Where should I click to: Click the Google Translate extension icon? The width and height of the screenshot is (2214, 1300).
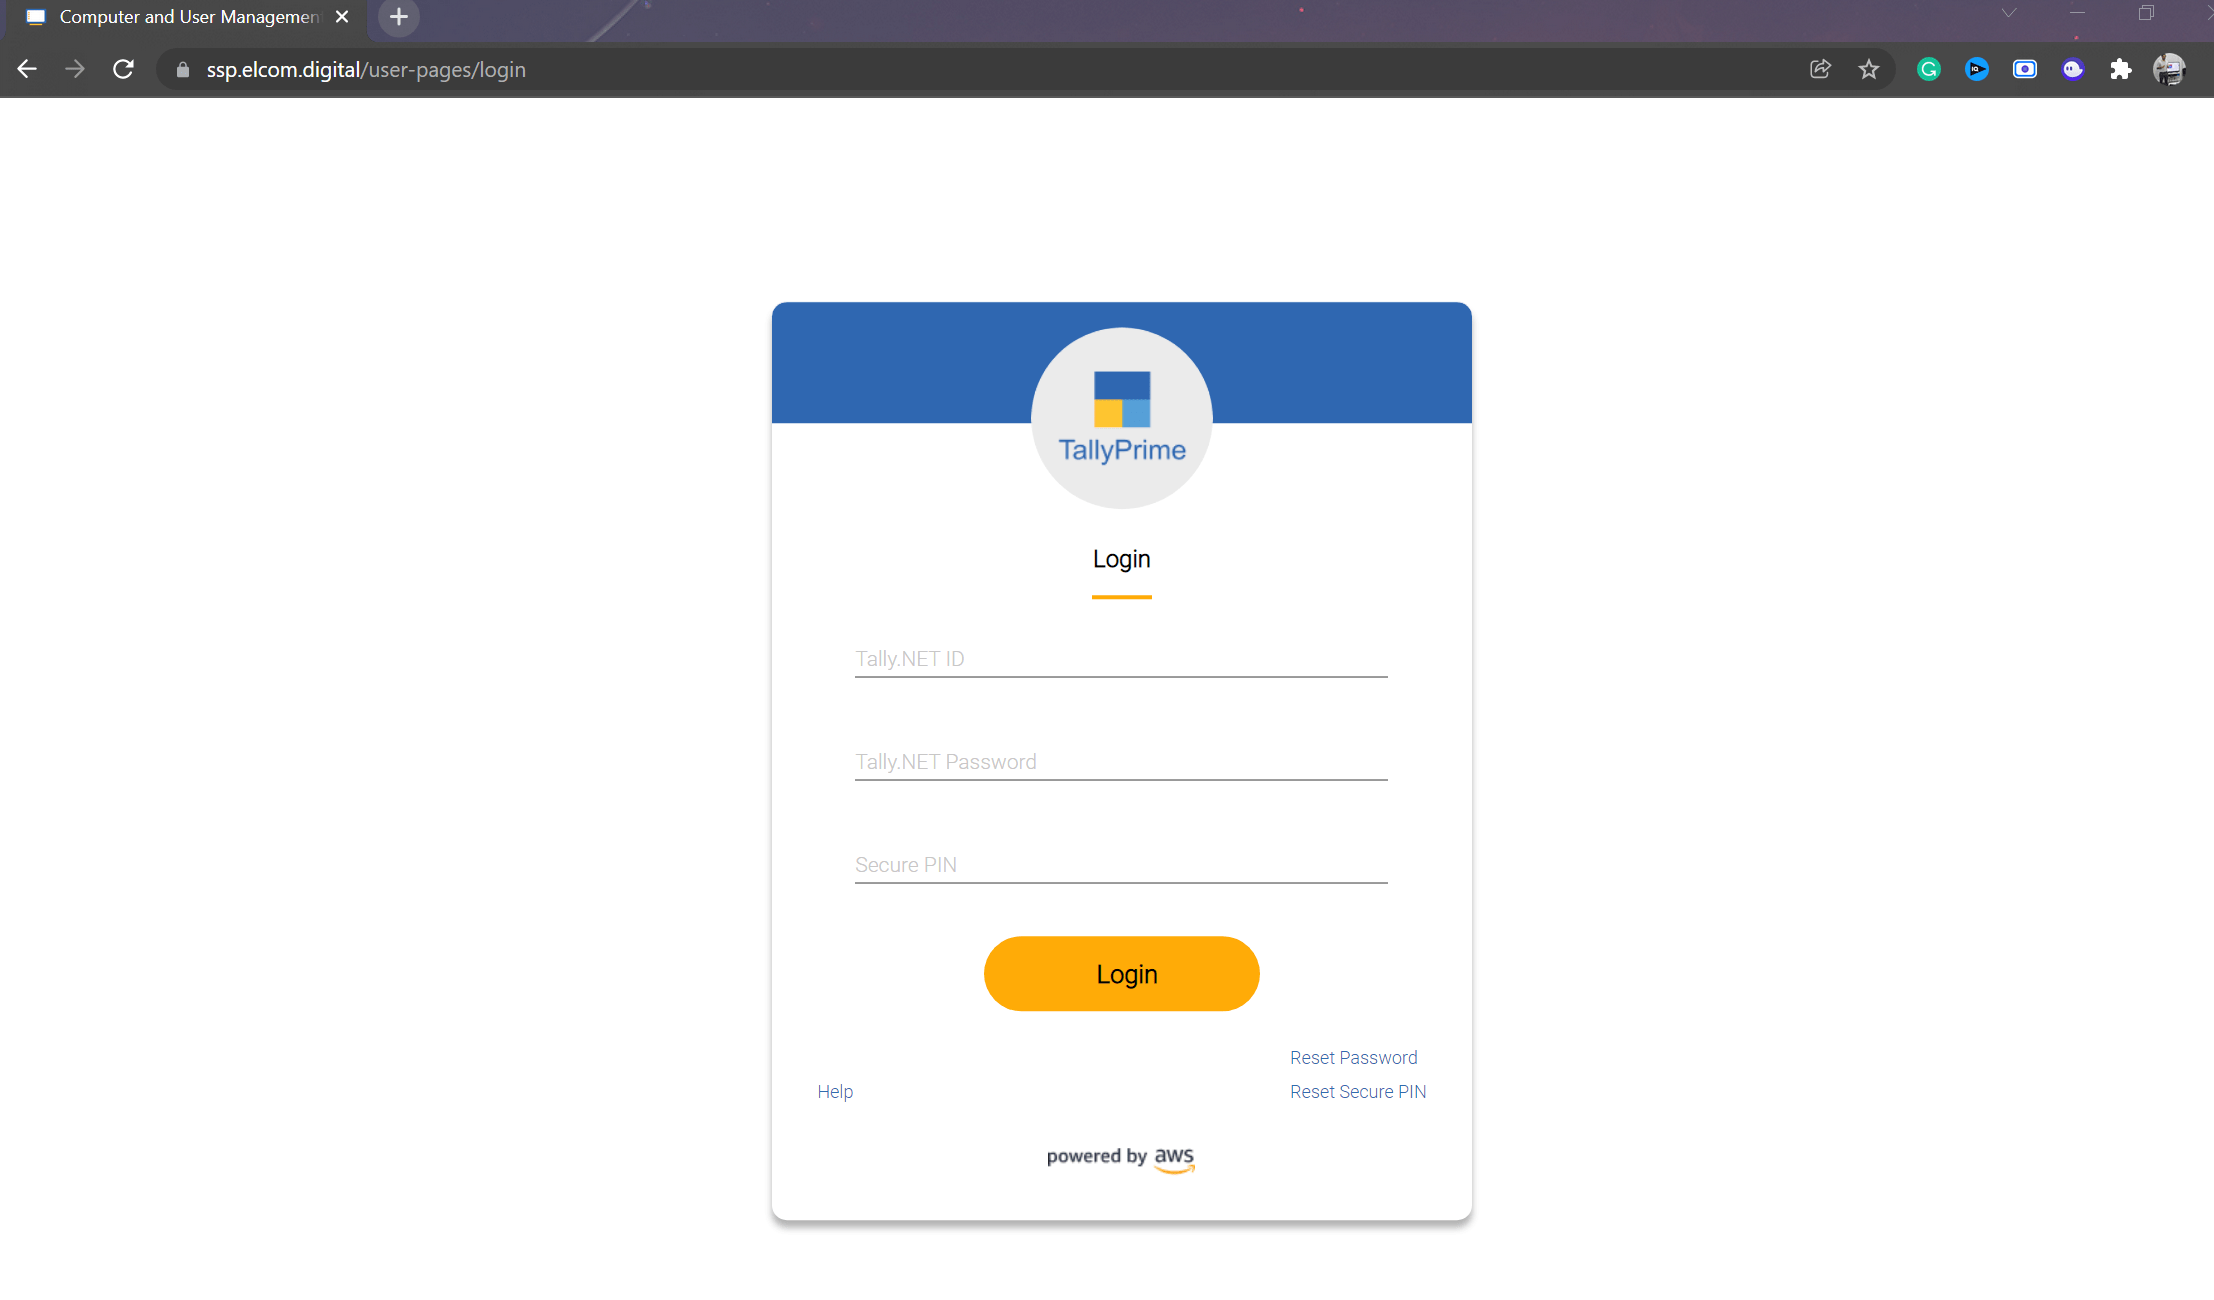[x=1929, y=70]
